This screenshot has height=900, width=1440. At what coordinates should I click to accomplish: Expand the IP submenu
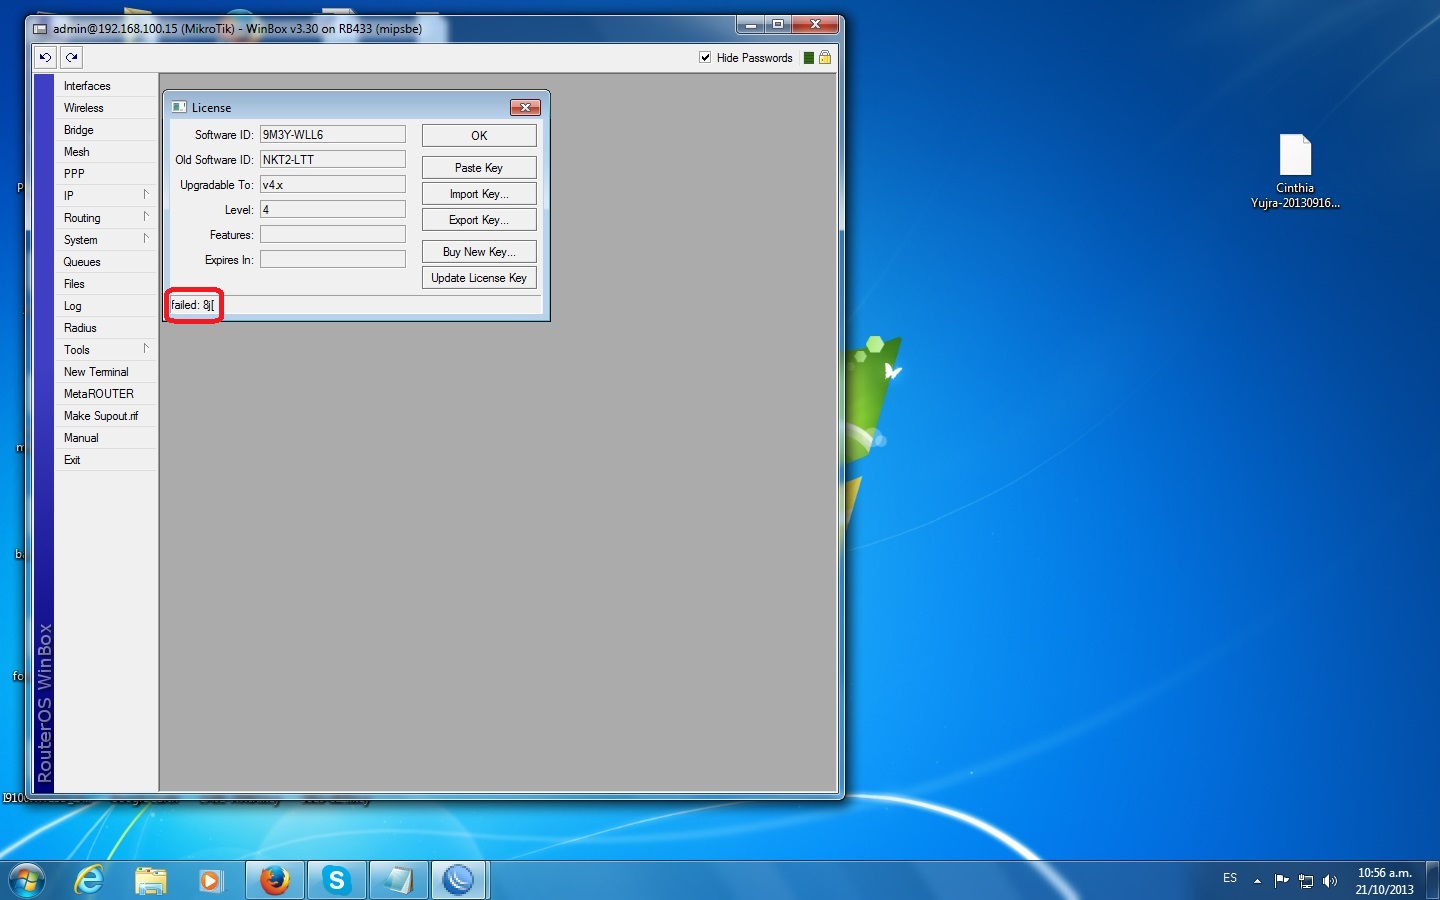click(x=105, y=196)
